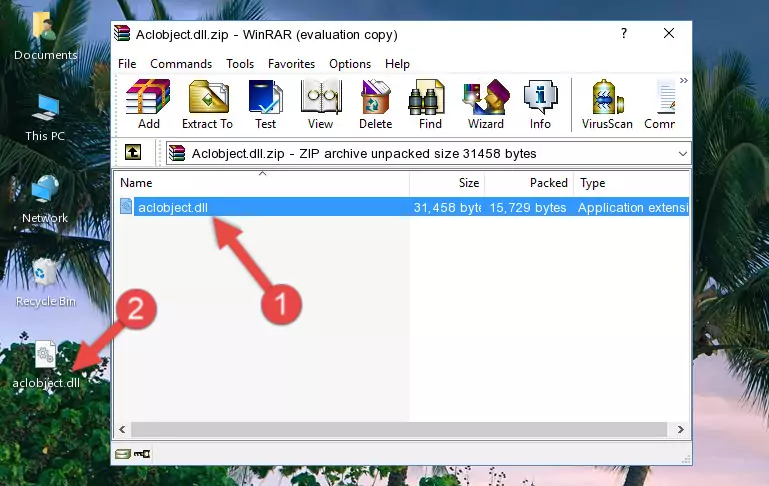Viewport: 769px width, 486px height.
Task: Open the Commands menu
Action: 181,64
